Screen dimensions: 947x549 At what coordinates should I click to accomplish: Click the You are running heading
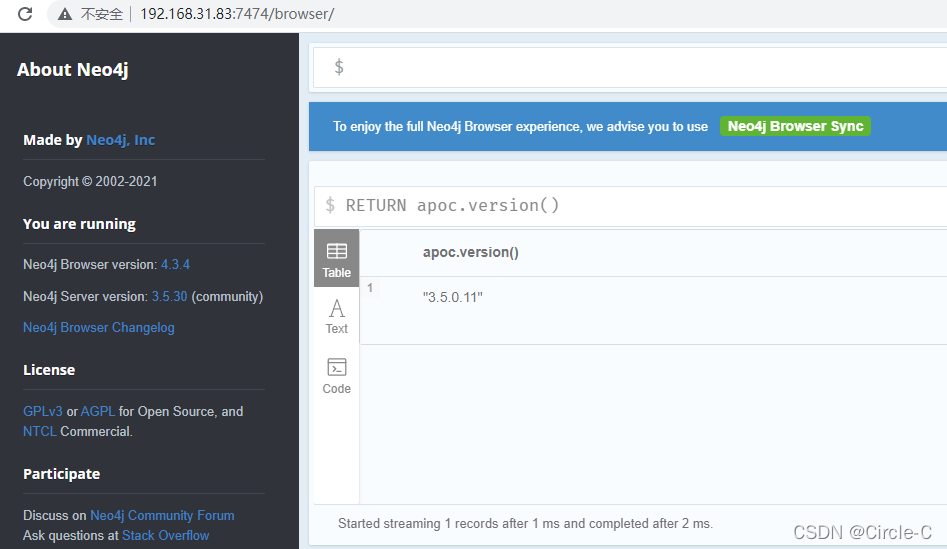click(79, 224)
